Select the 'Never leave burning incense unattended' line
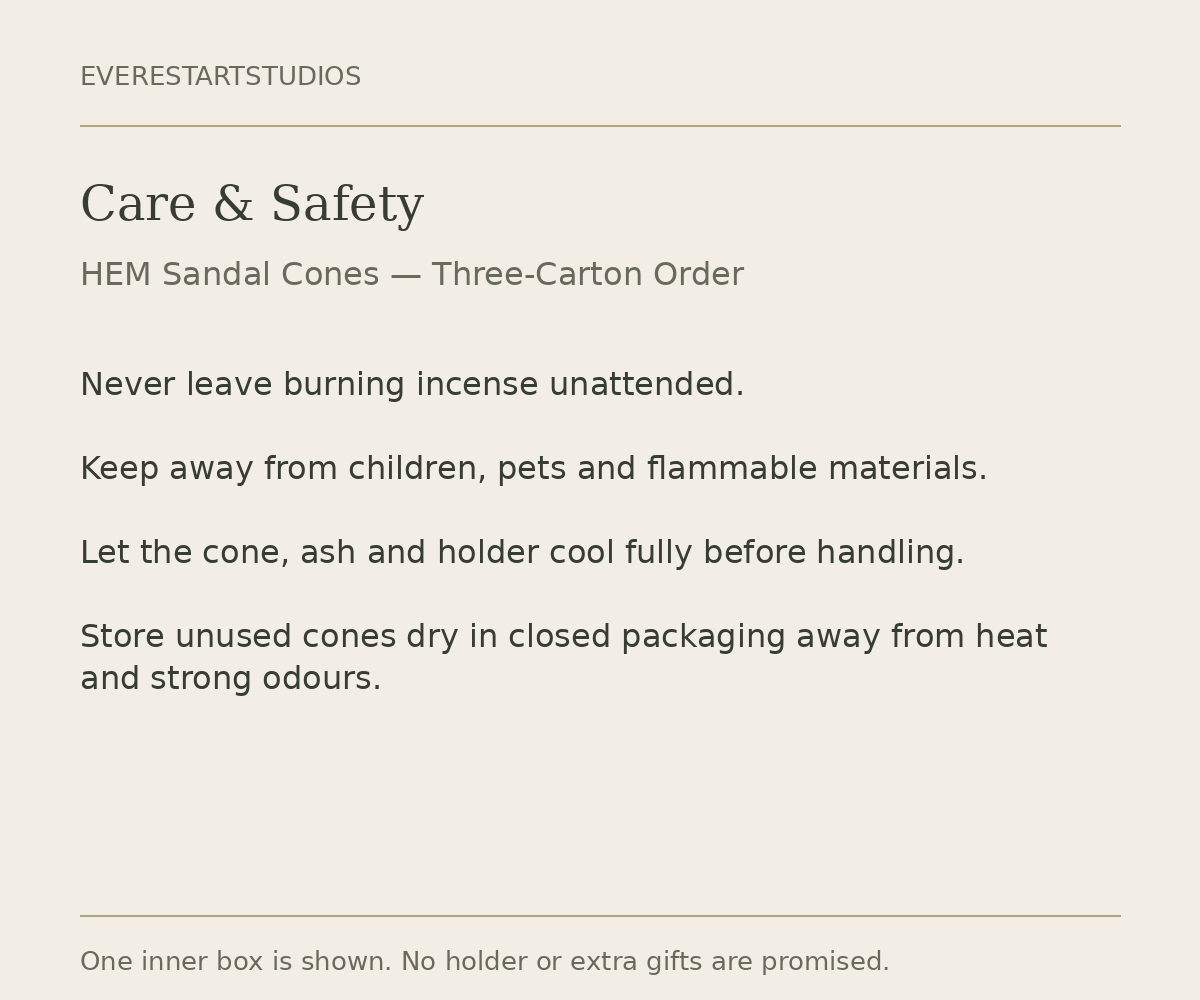This screenshot has width=1200, height=1000. 412,385
